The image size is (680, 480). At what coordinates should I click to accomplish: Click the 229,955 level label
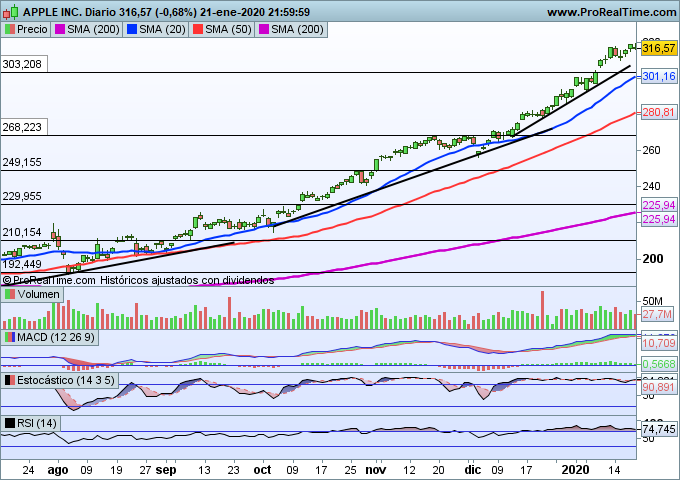coord(22,196)
